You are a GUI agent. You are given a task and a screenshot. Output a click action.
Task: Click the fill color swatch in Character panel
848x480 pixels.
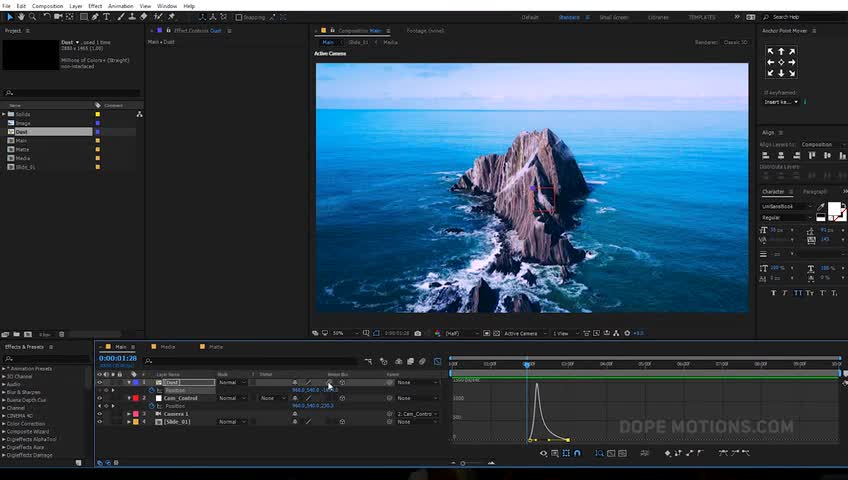(x=834, y=210)
